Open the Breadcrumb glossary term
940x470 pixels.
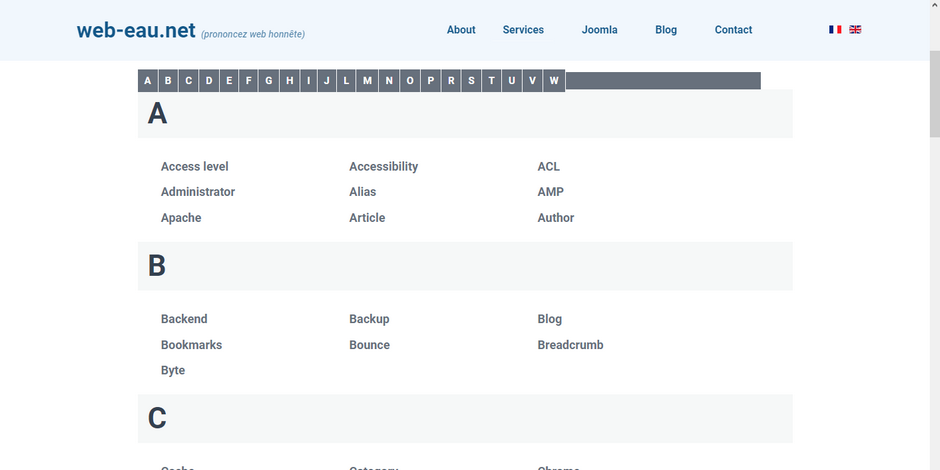(570, 345)
